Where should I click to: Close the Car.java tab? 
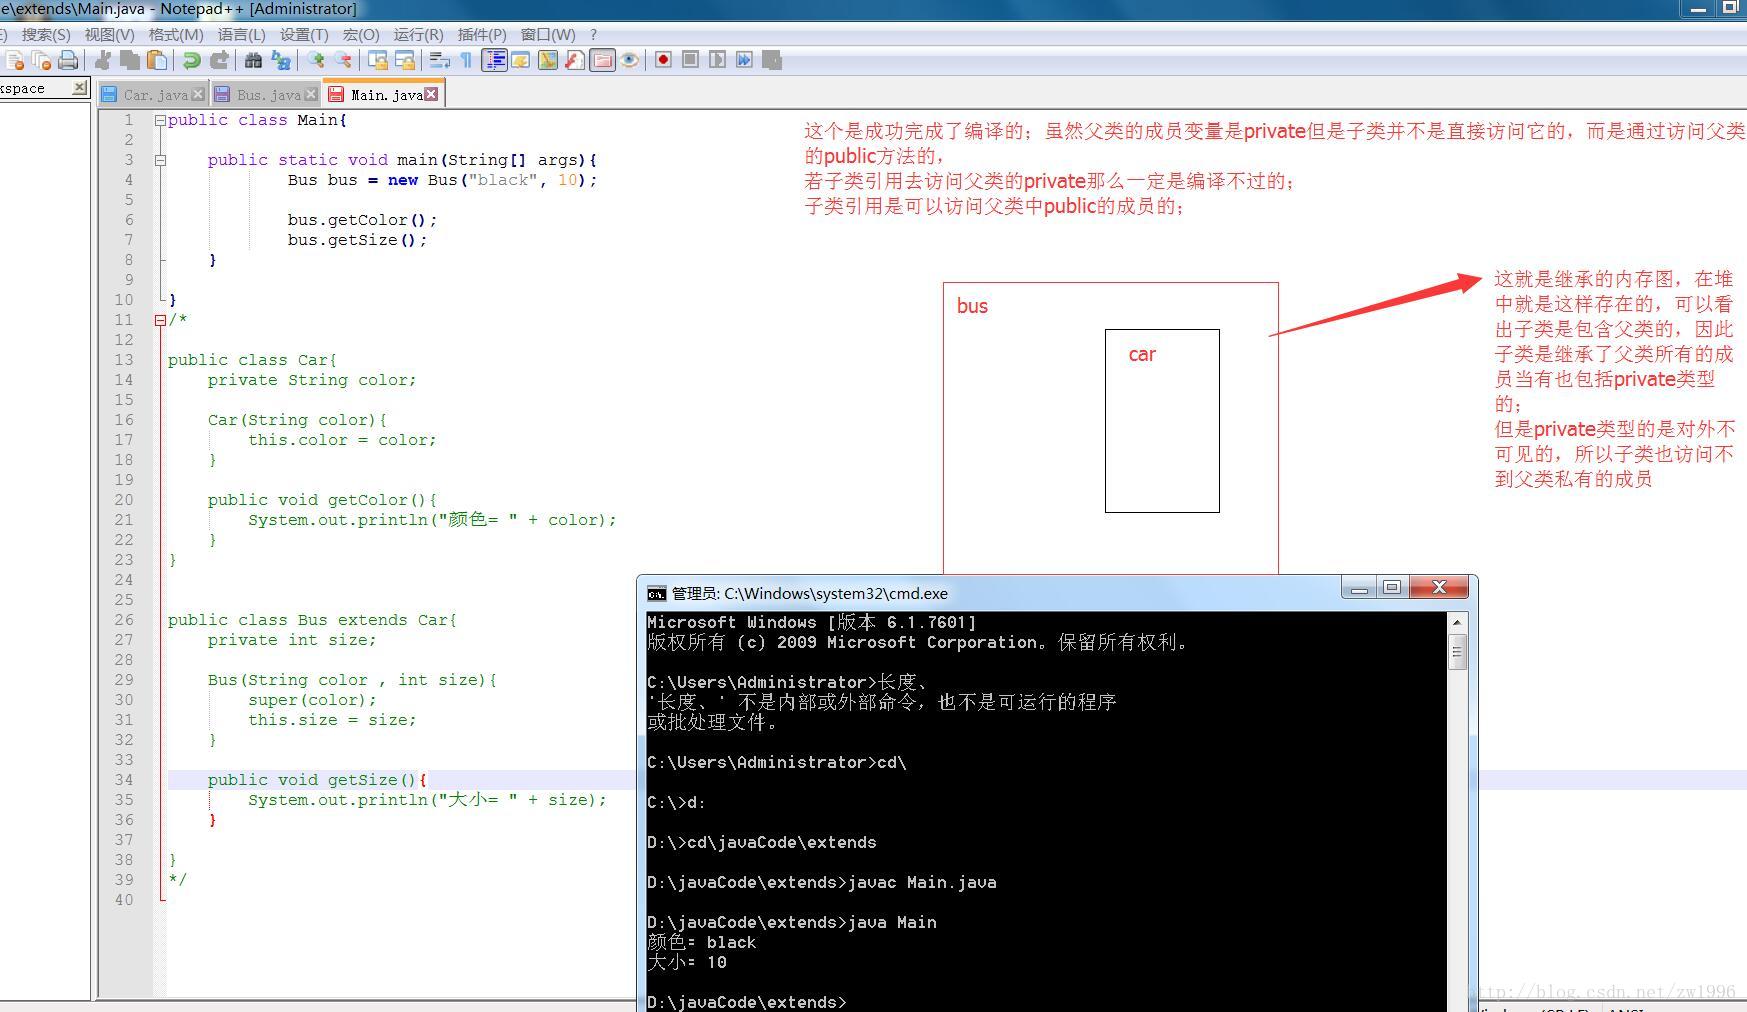click(x=198, y=94)
